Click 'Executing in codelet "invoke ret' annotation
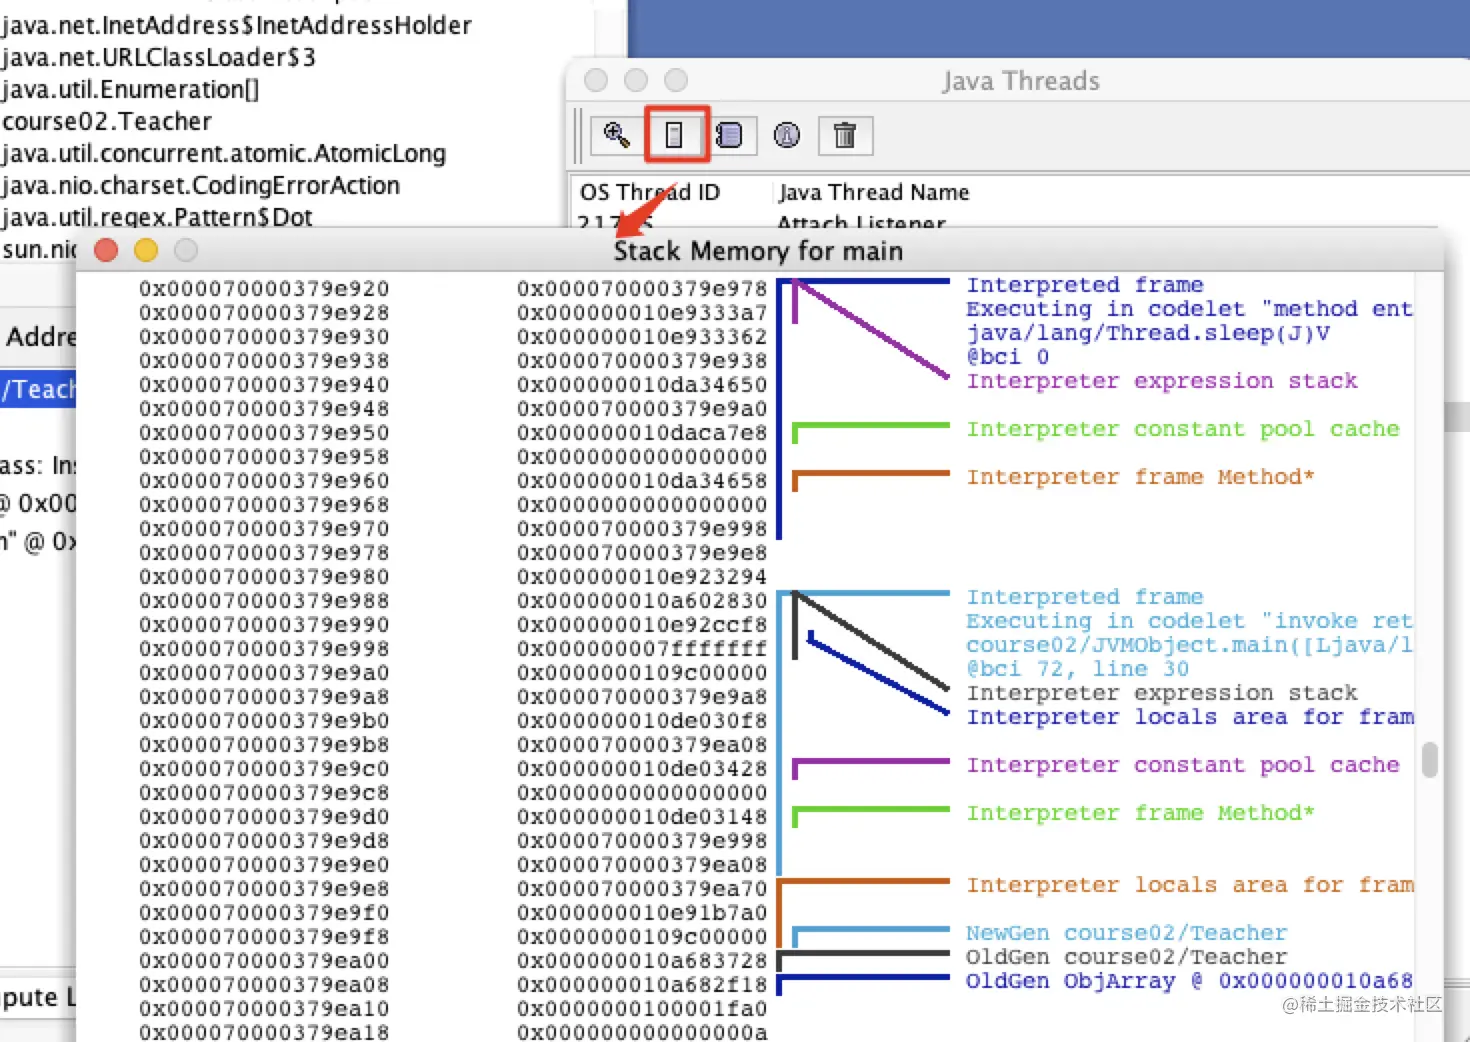 point(1189,621)
